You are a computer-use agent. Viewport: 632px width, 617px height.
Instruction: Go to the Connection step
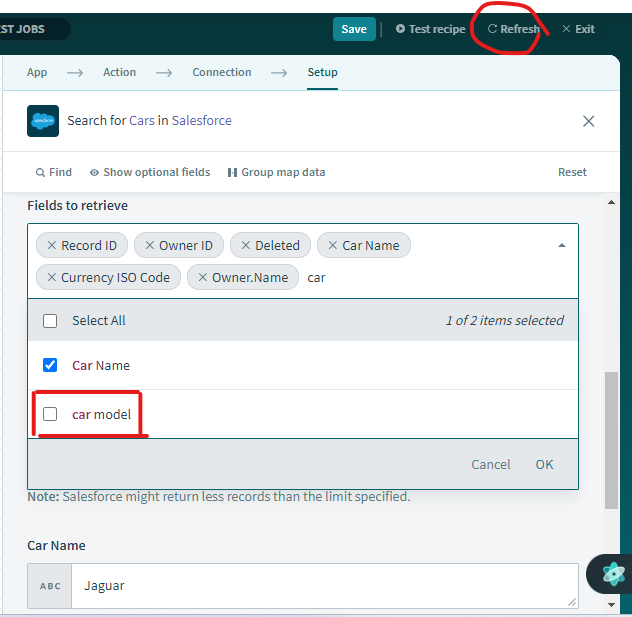click(222, 72)
